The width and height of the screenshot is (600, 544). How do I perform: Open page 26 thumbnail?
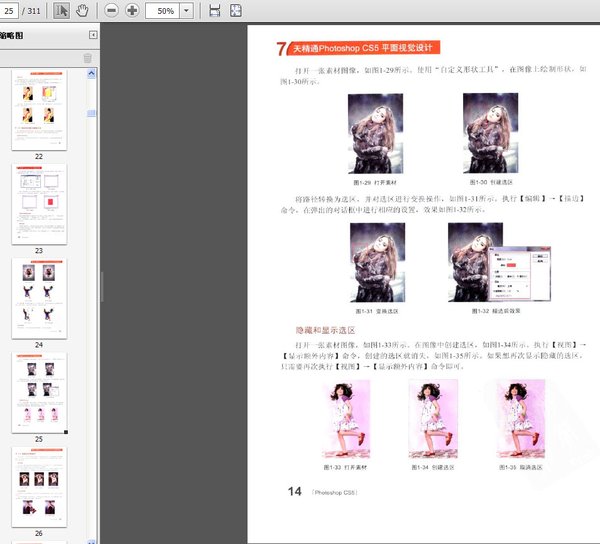click(38, 485)
